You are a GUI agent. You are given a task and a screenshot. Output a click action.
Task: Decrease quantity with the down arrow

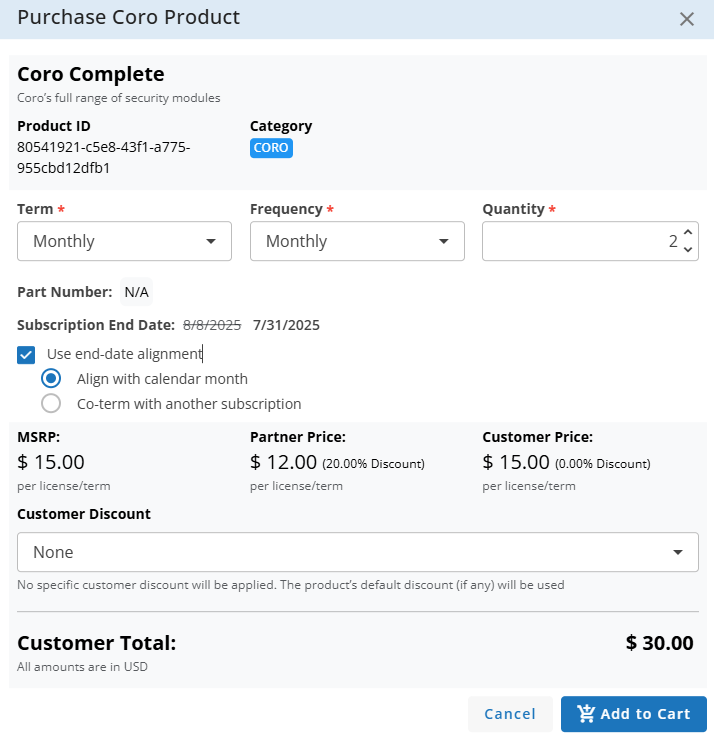(688, 249)
